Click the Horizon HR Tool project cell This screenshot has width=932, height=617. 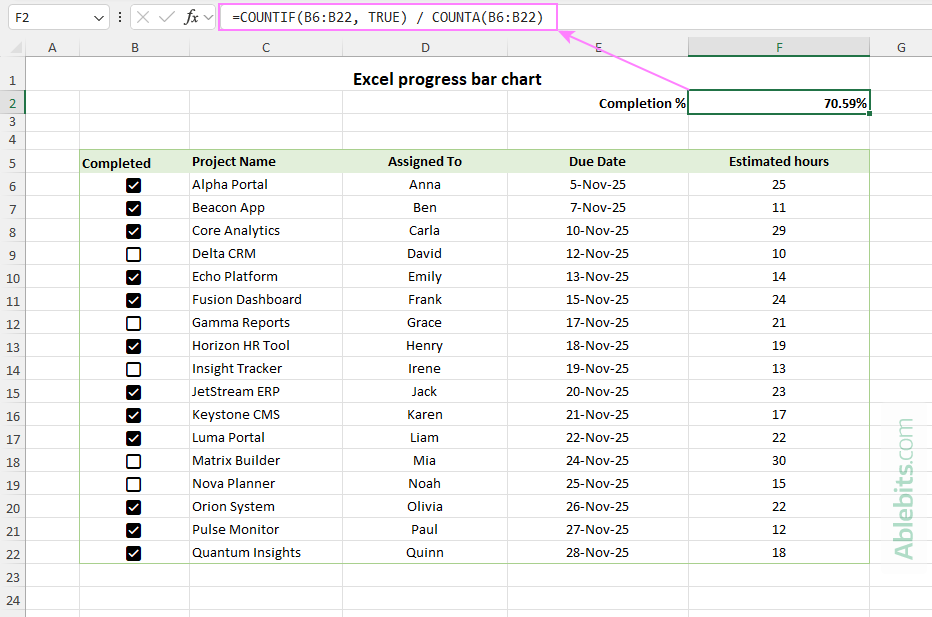[x=265, y=346]
